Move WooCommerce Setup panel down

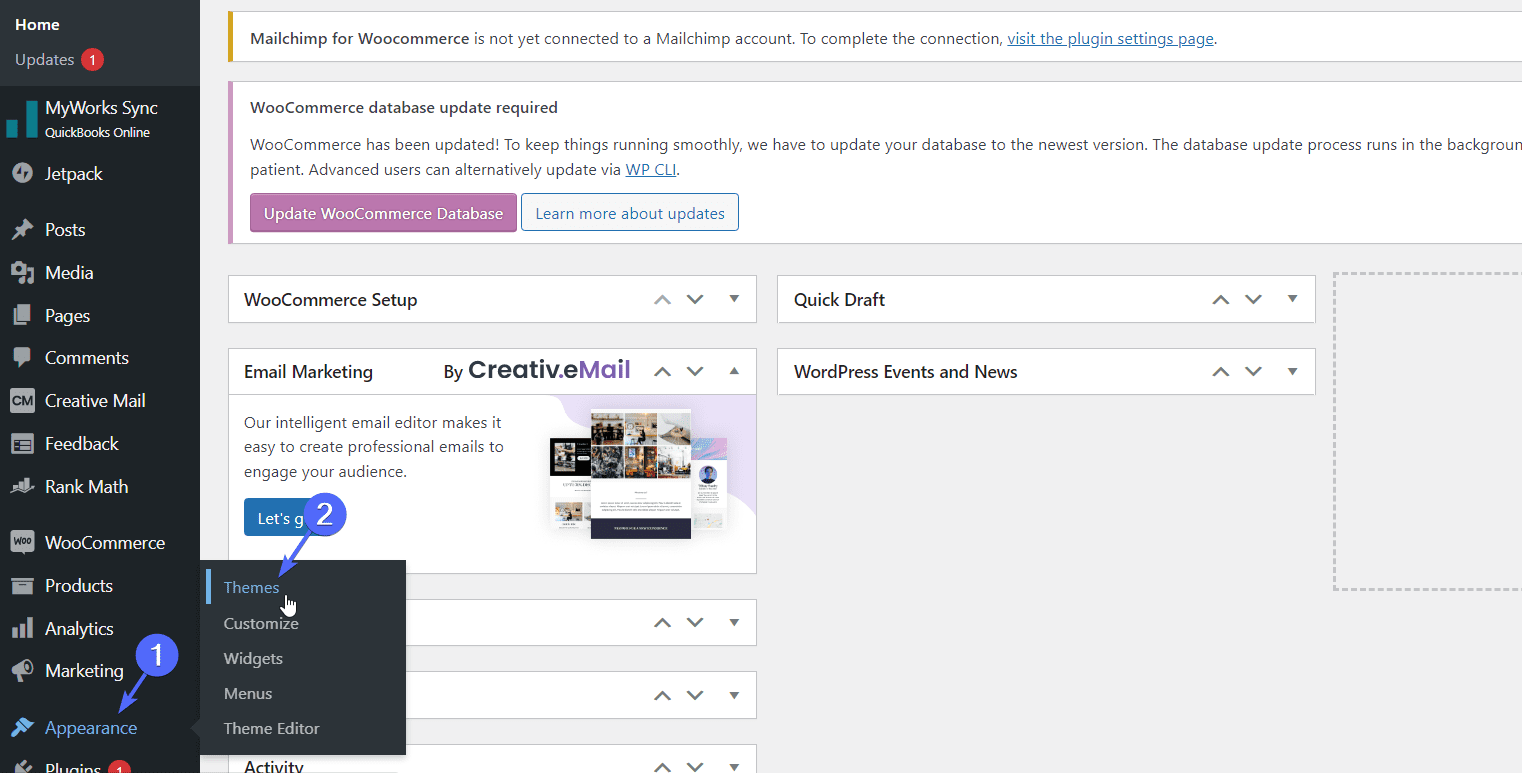[695, 299]
